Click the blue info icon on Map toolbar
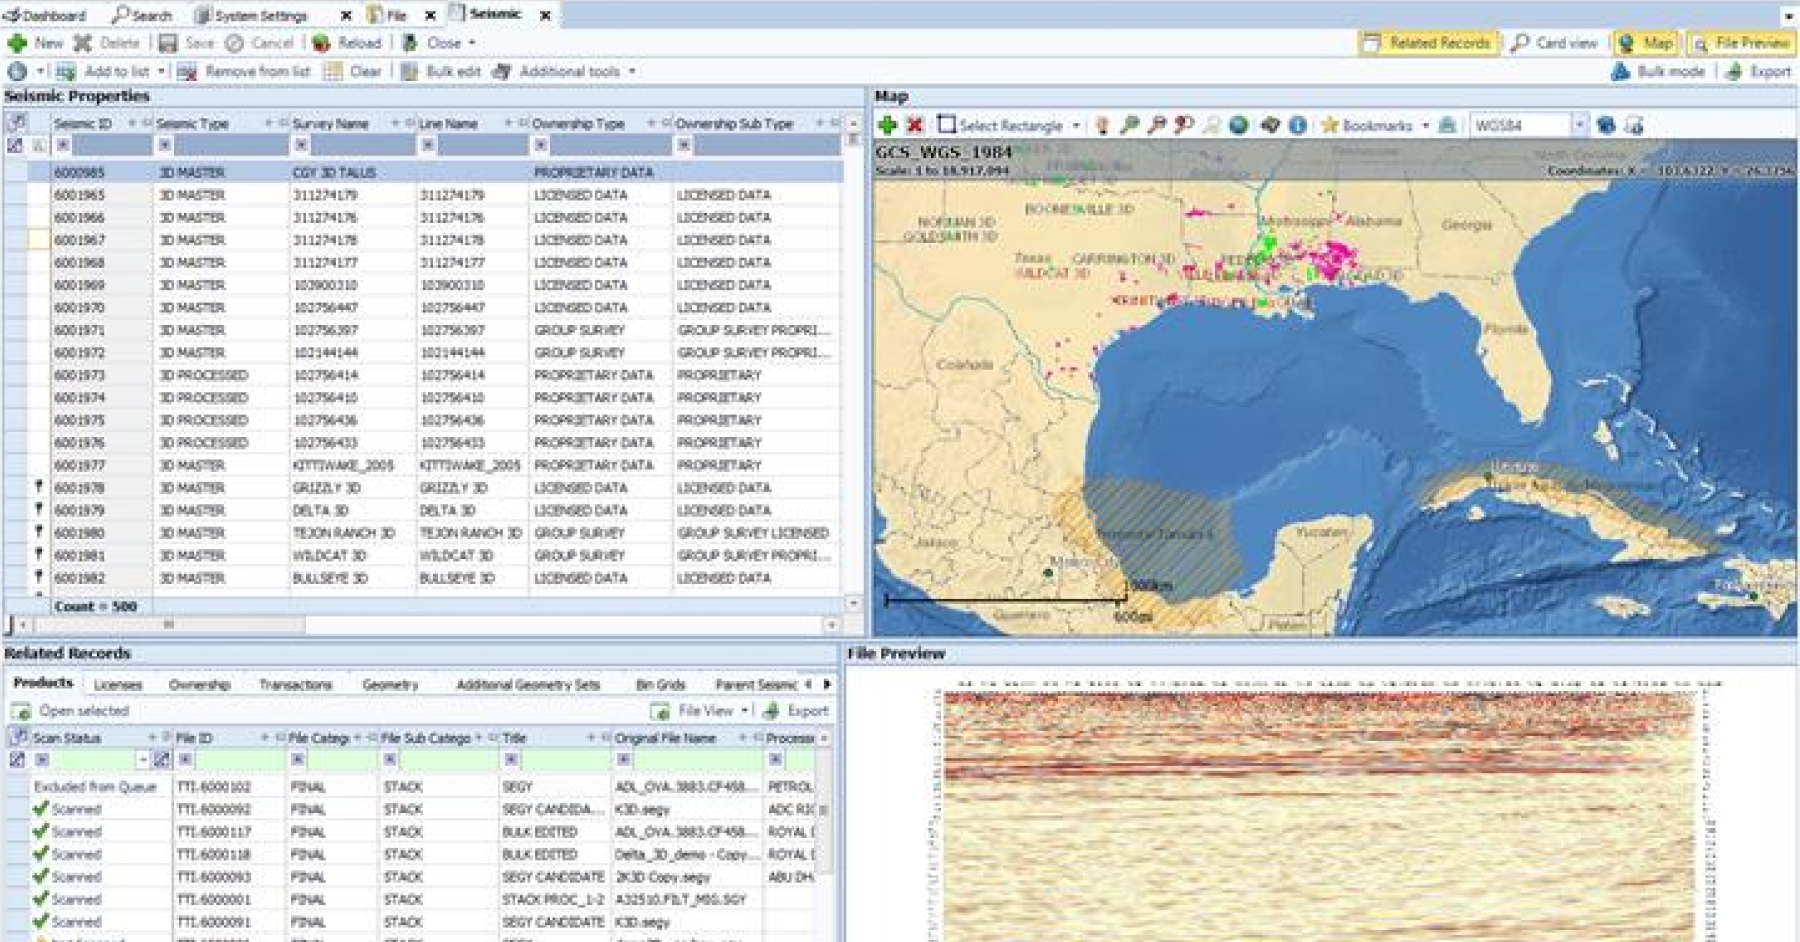The image size is (1800, 942). tap(1297, 125)
